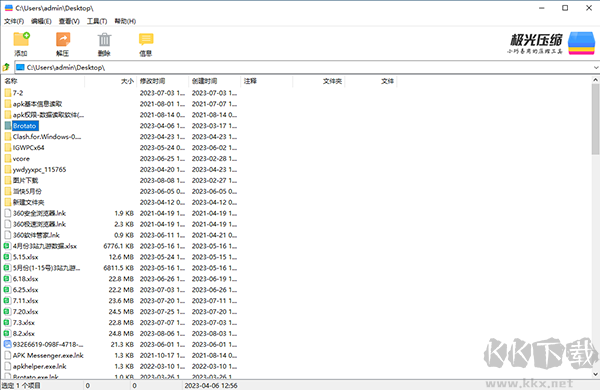Select the IGWPCx64 folder icon
This screenshot has width=600, height=390.
(8, 148)
